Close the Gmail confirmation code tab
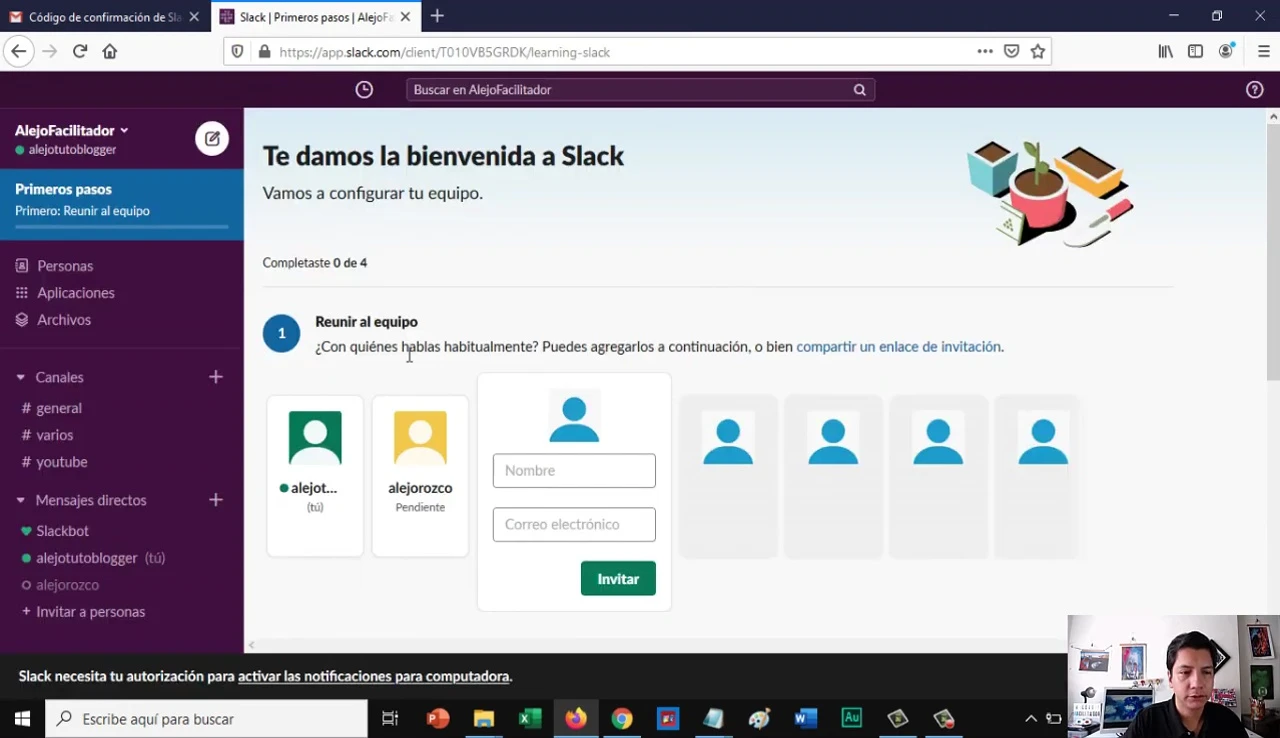This screenshot has width=1280, height=738. [194, 17]
